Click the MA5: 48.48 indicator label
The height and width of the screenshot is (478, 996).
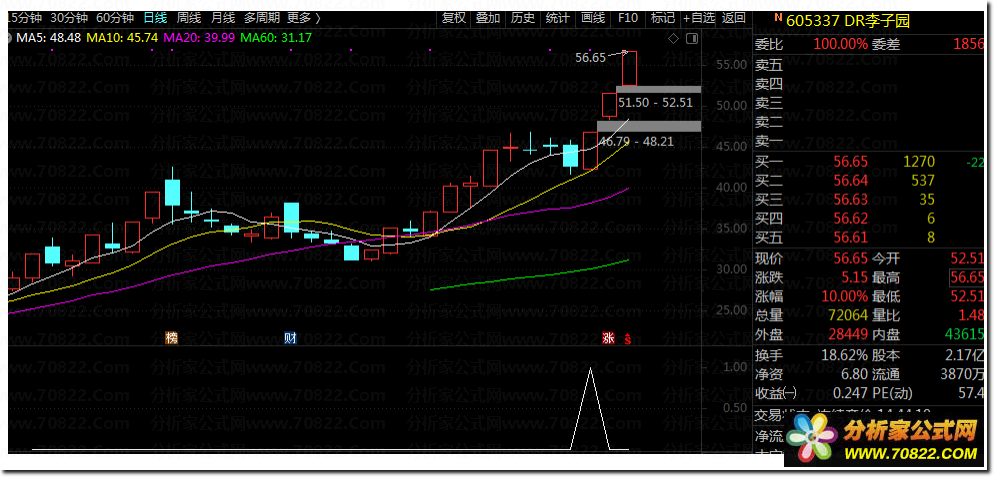pyautogui.click(x=48, y=37)
